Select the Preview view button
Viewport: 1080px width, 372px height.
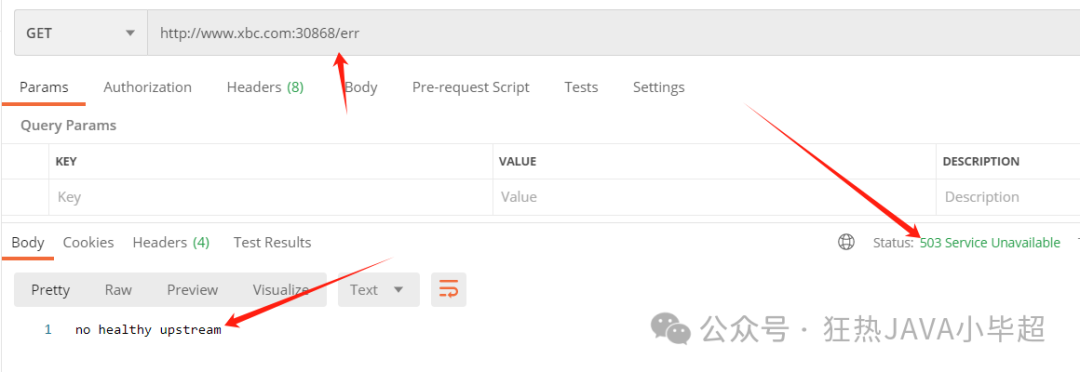click(192, 290)
